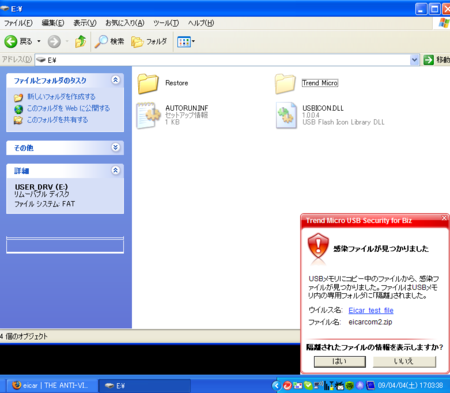This screenshot has height=393, width=450.
Task: Click the Forward arrow button
Action: 54,42
